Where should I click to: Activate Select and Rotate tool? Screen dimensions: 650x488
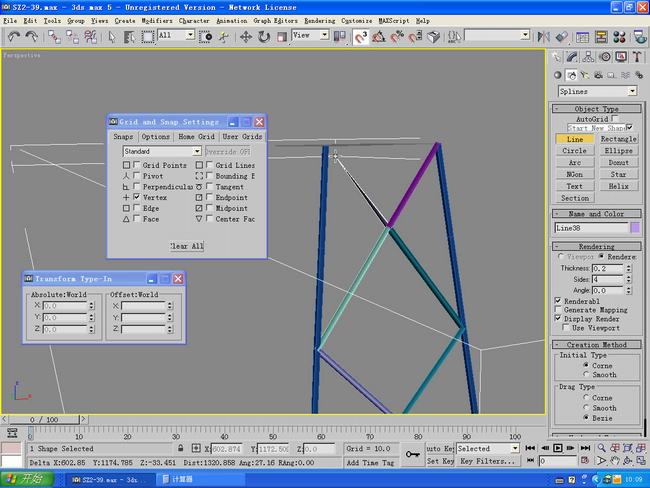(x=264, y=37)
